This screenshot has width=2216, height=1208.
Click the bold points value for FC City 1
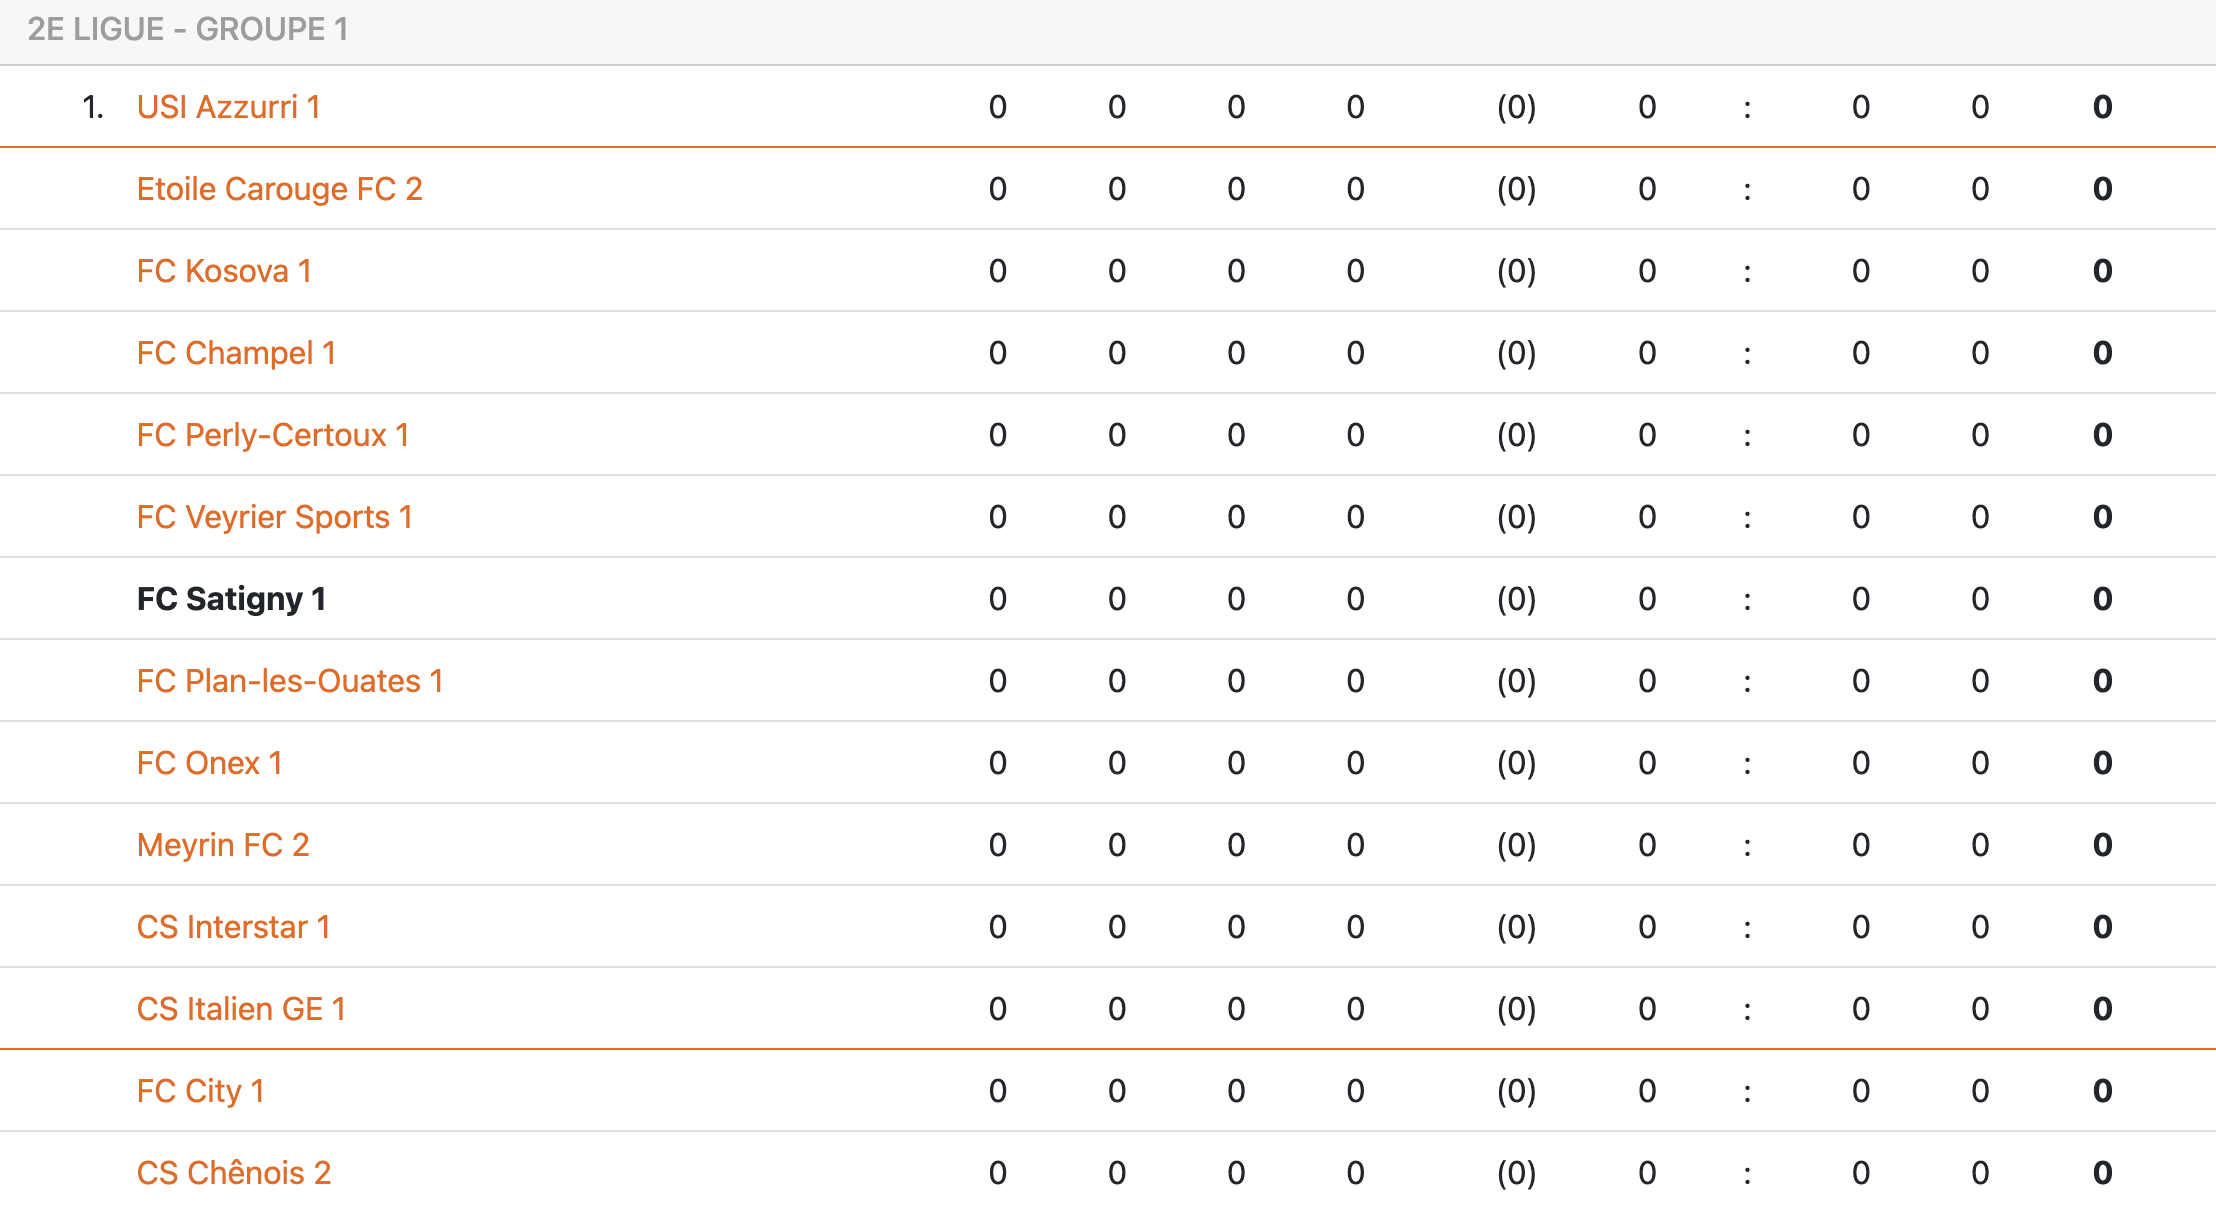pos(2102,1091)
